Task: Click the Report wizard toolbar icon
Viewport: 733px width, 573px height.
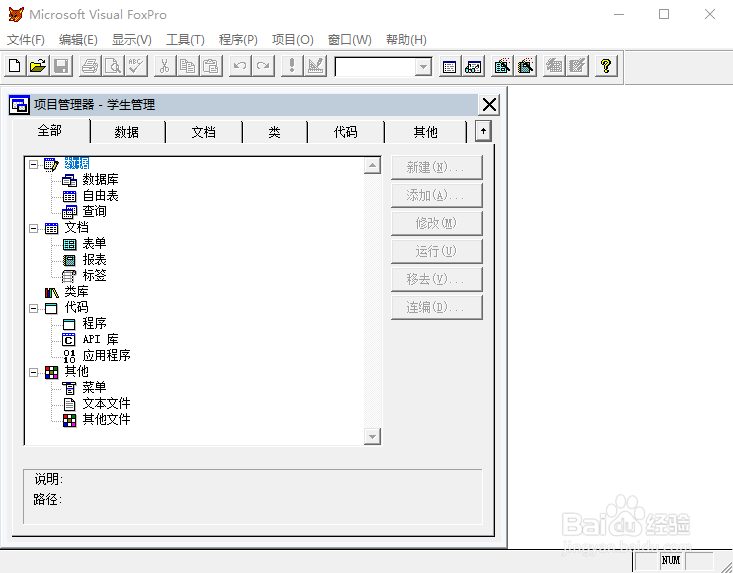Action: tap(525, 66)
